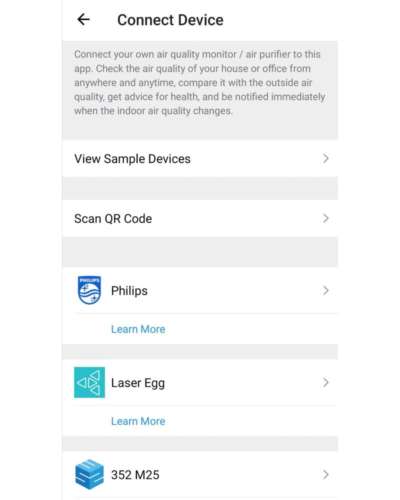The image size is (400, 500).
Task: Click the Connect Device page title
Action: pos(170,20)
